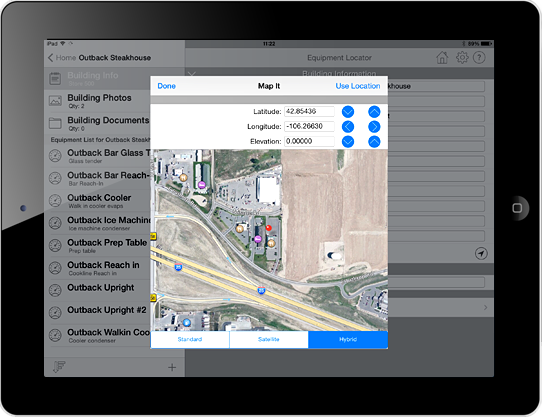The width and height of the screenshot is (542, 417).
Task: Click the red location pin on map
Action: (x=269, y=228)
